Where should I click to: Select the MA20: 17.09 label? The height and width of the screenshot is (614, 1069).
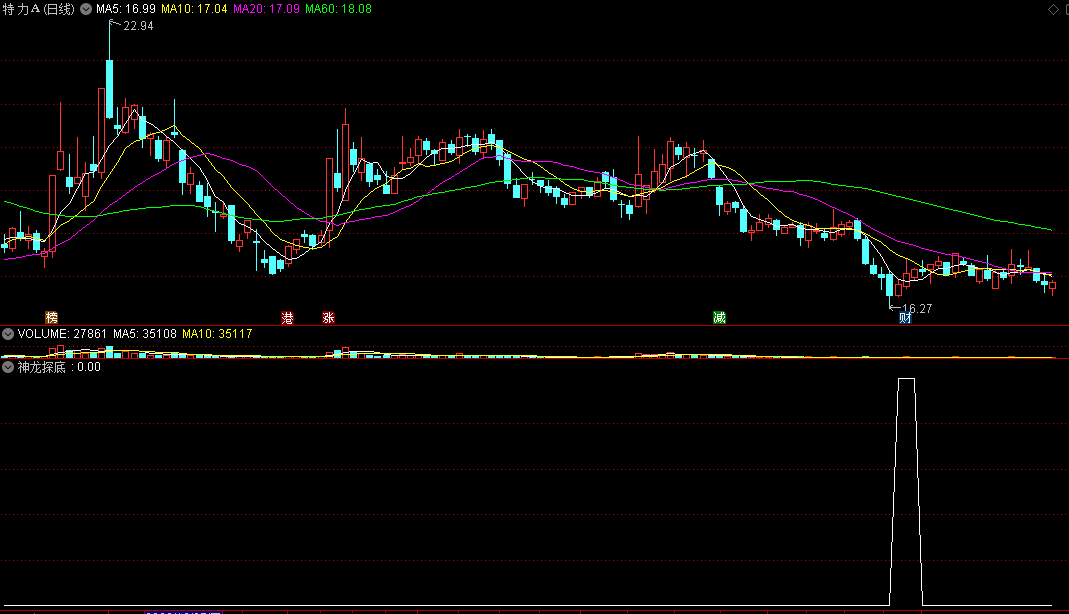pos(267,10)
